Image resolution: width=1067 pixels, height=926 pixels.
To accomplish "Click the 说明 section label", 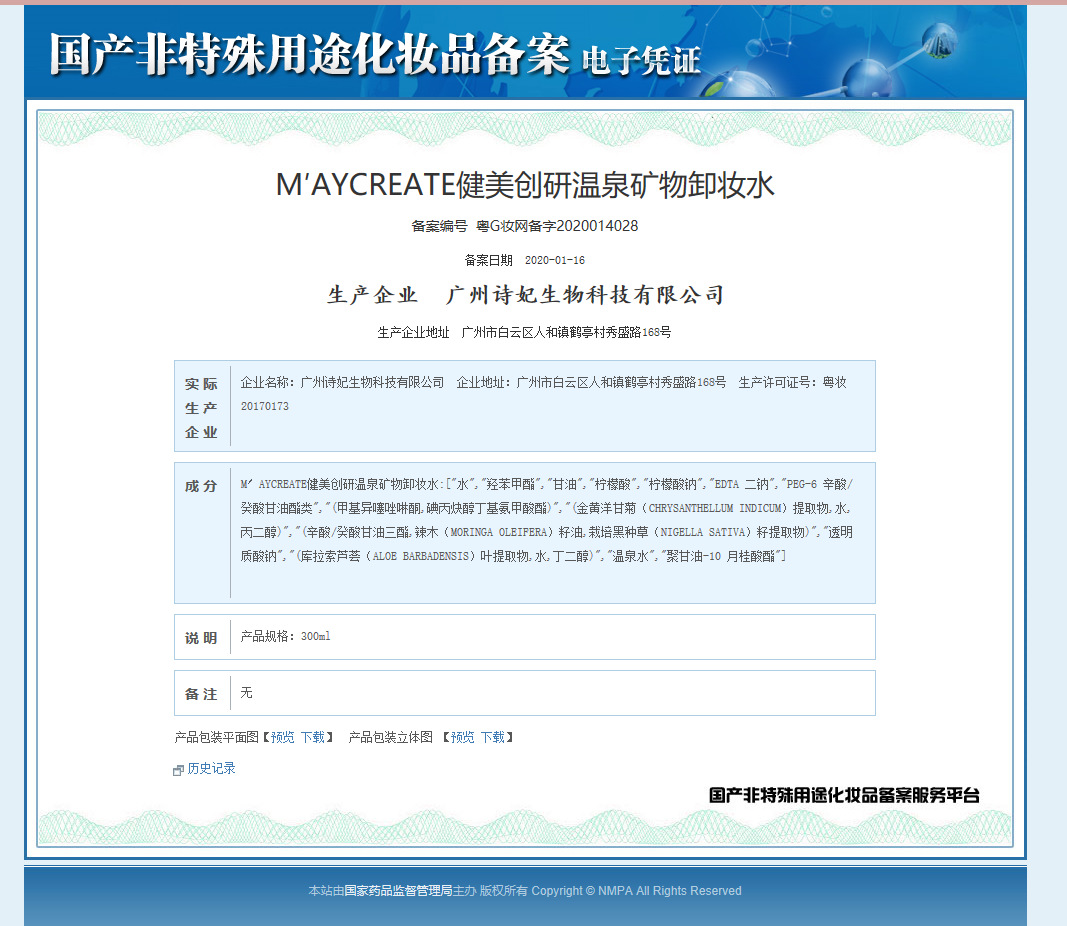I will pos(201,638).
